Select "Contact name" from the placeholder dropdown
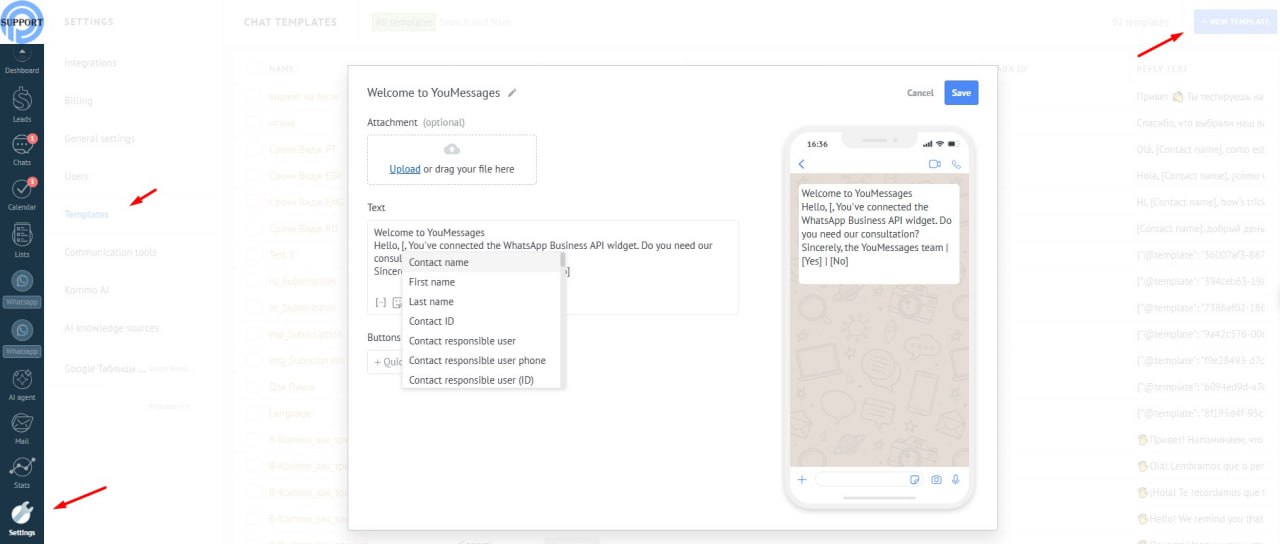The width and height of the screenshot is (1280, 544). coord(438,262)
